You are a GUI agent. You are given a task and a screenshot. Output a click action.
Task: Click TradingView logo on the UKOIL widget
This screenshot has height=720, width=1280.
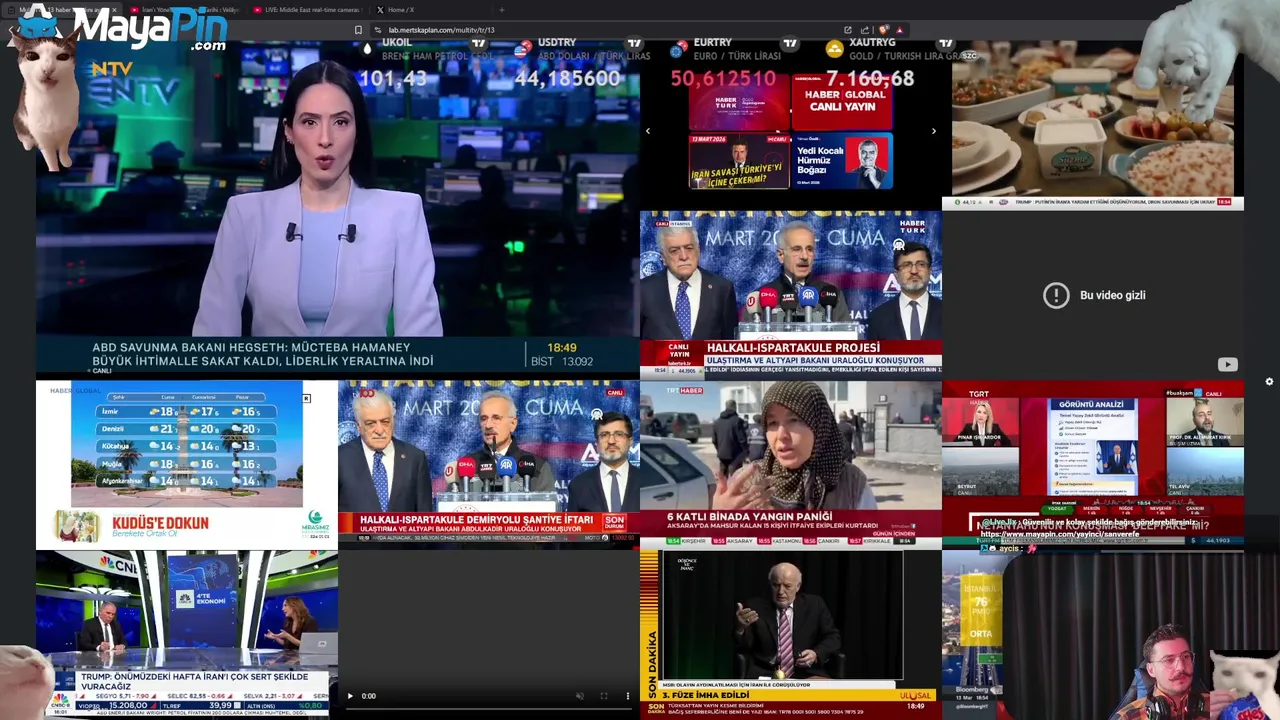(x=479, y=43)
